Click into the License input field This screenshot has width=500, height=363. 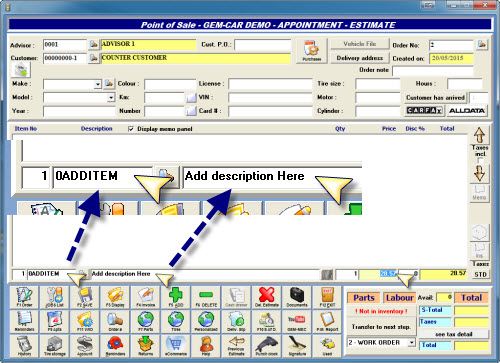point(270,84)
